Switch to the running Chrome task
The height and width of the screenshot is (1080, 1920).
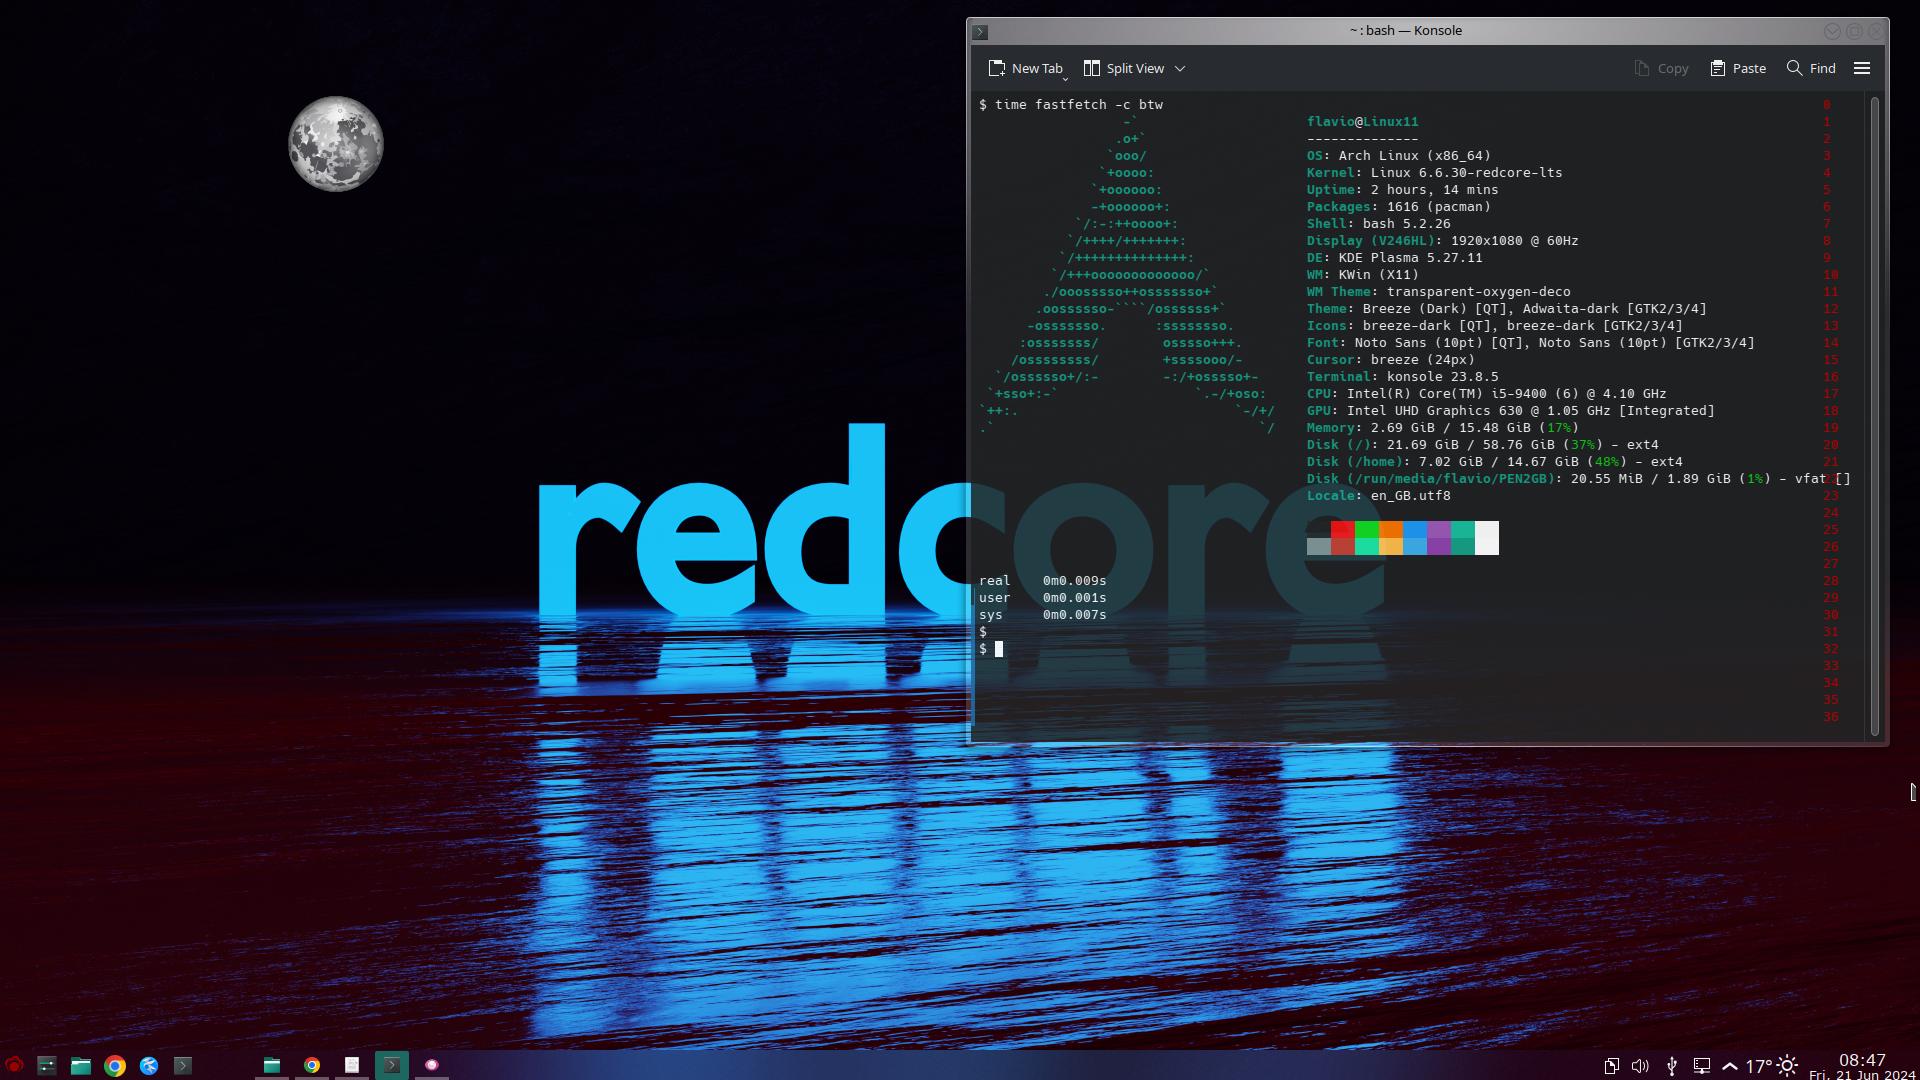[x=312, y=1065]
